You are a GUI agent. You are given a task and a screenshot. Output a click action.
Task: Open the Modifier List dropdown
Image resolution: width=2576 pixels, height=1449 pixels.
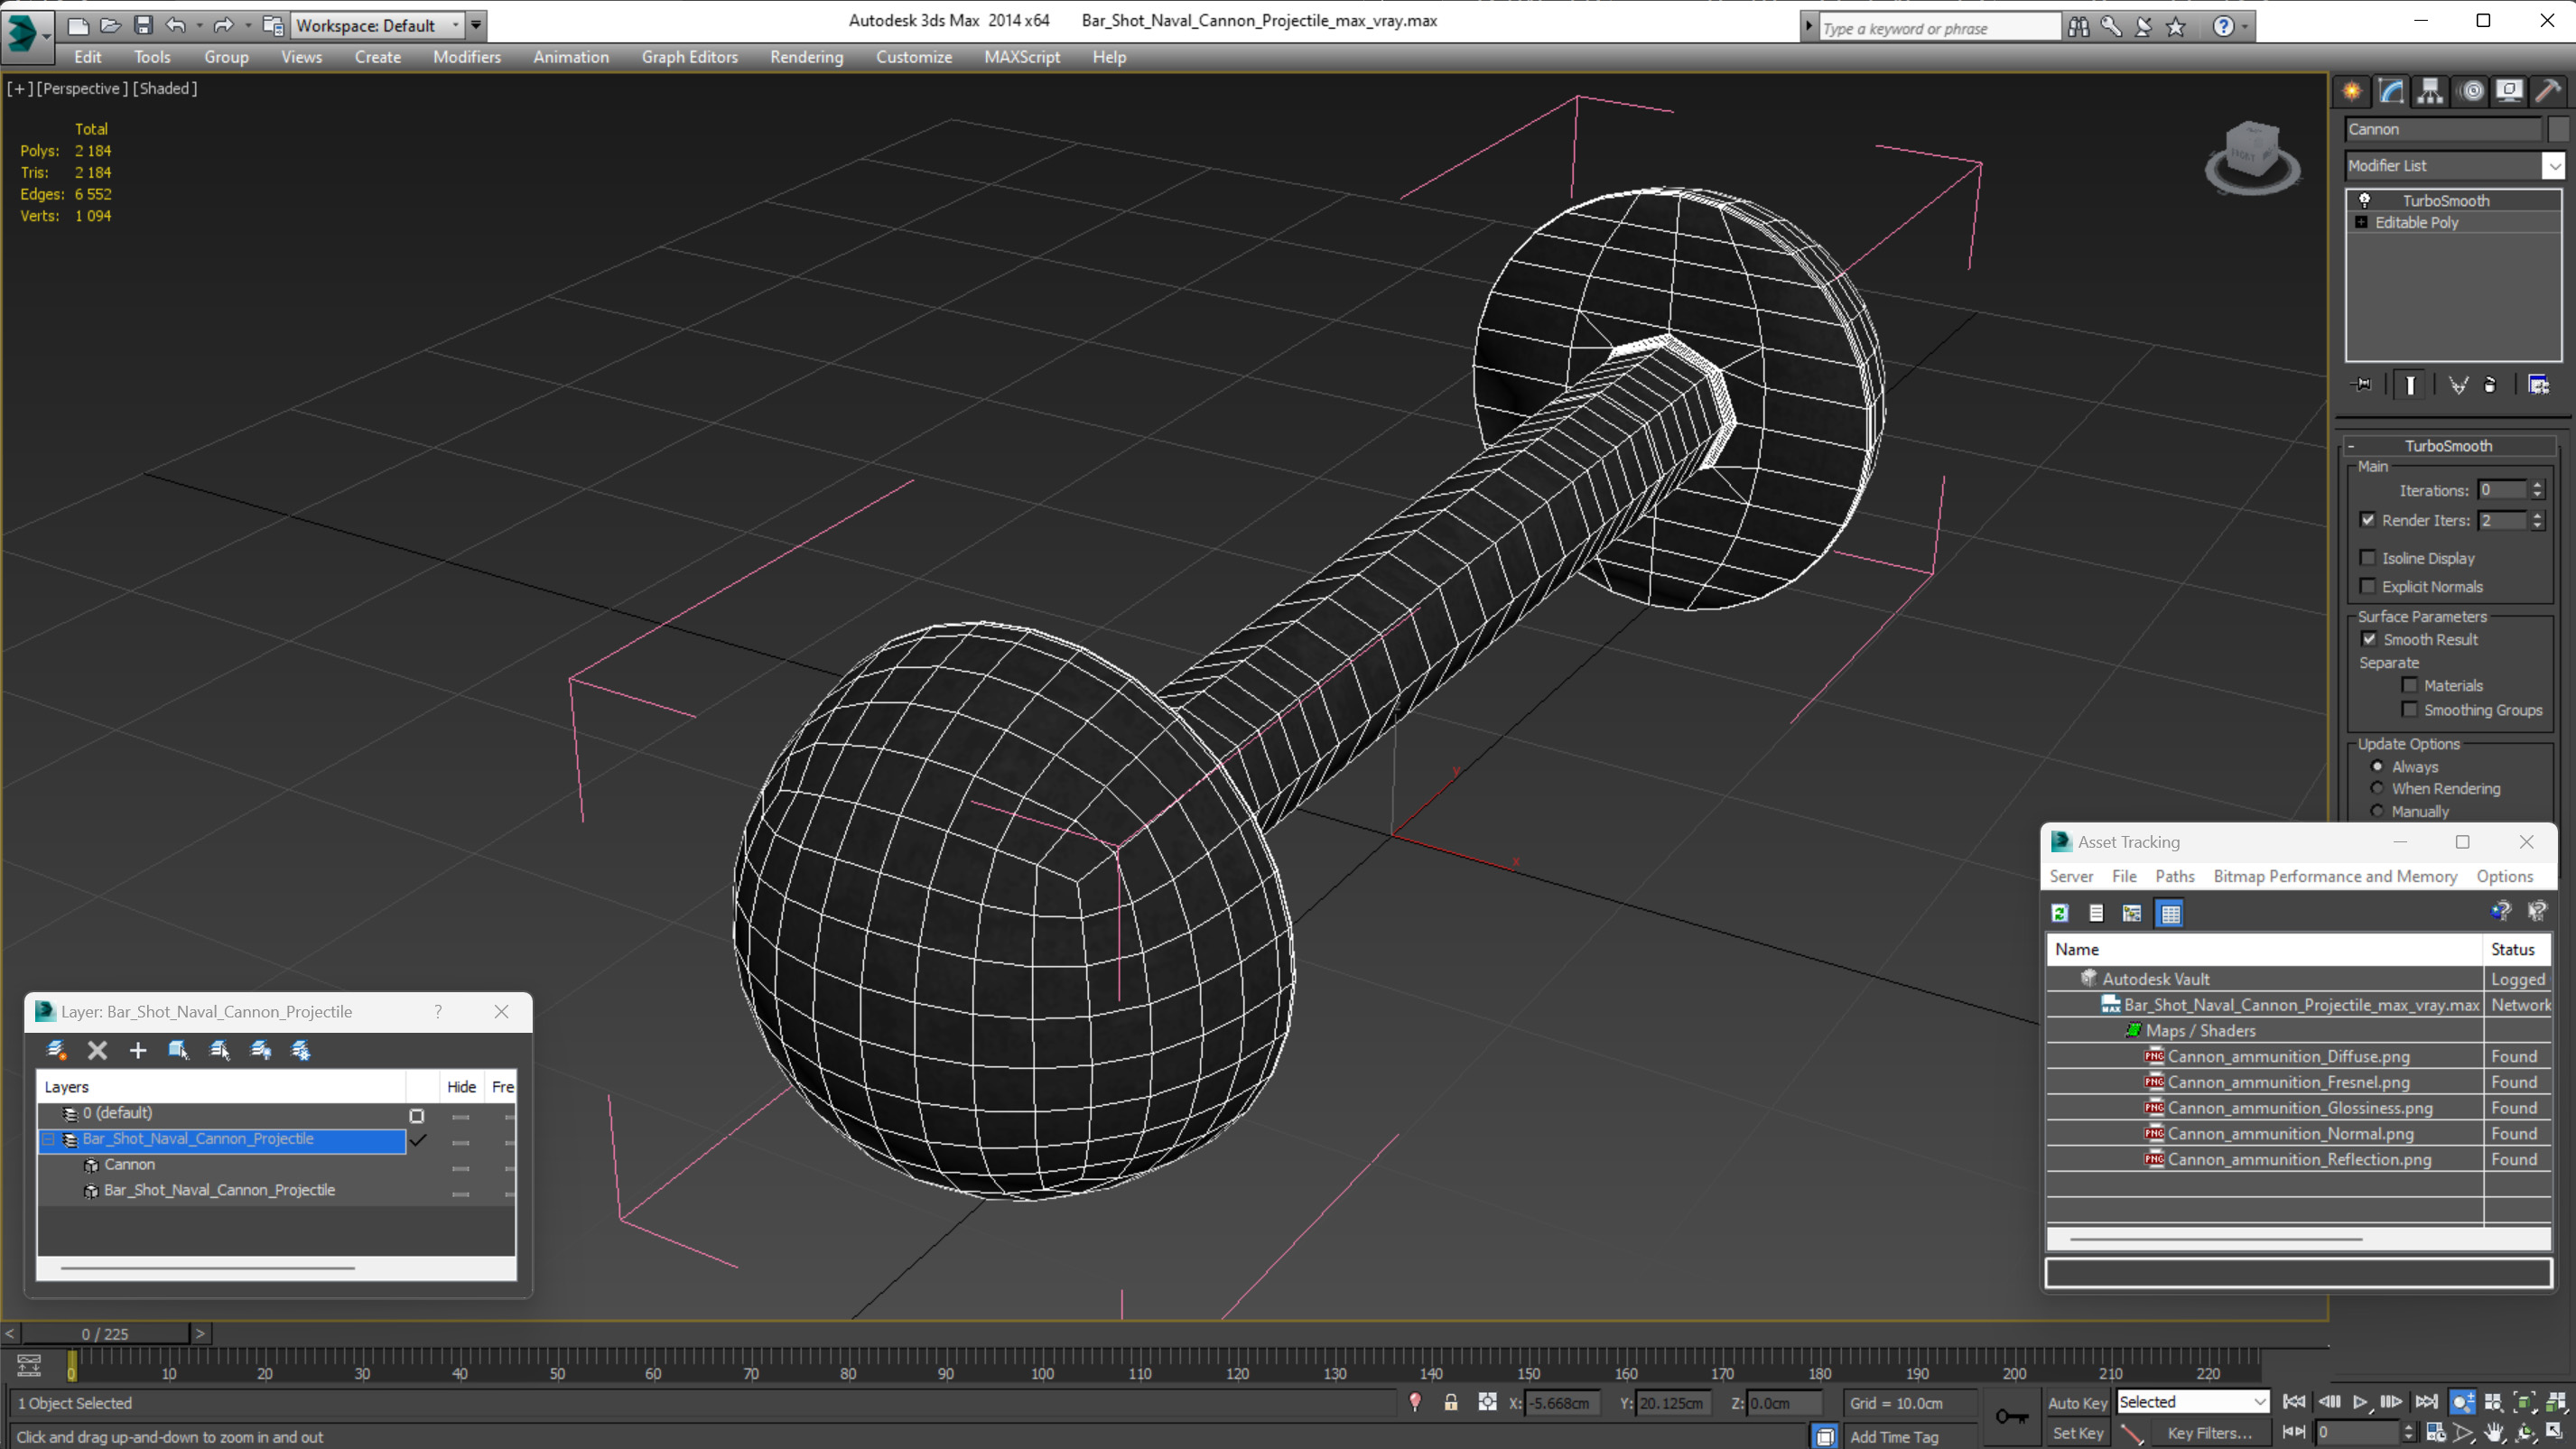click(2554, 165)
